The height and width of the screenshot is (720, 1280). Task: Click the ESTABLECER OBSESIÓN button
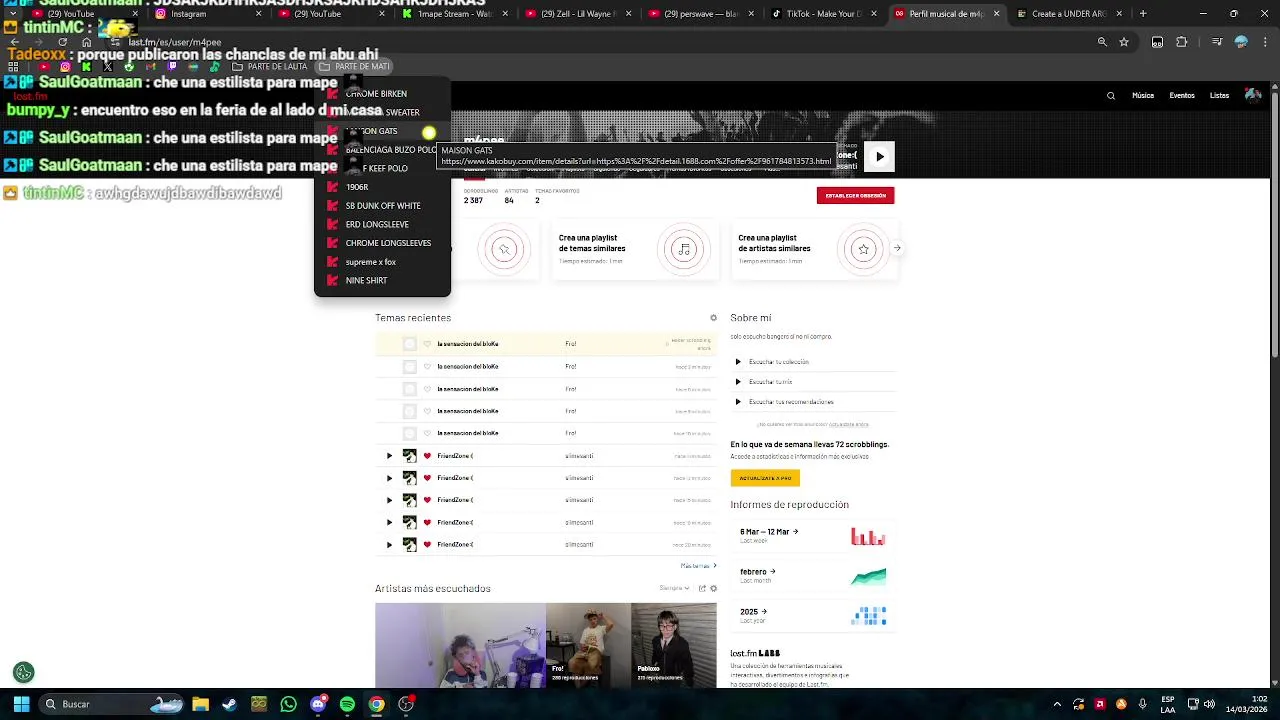[x=855, y=195]
